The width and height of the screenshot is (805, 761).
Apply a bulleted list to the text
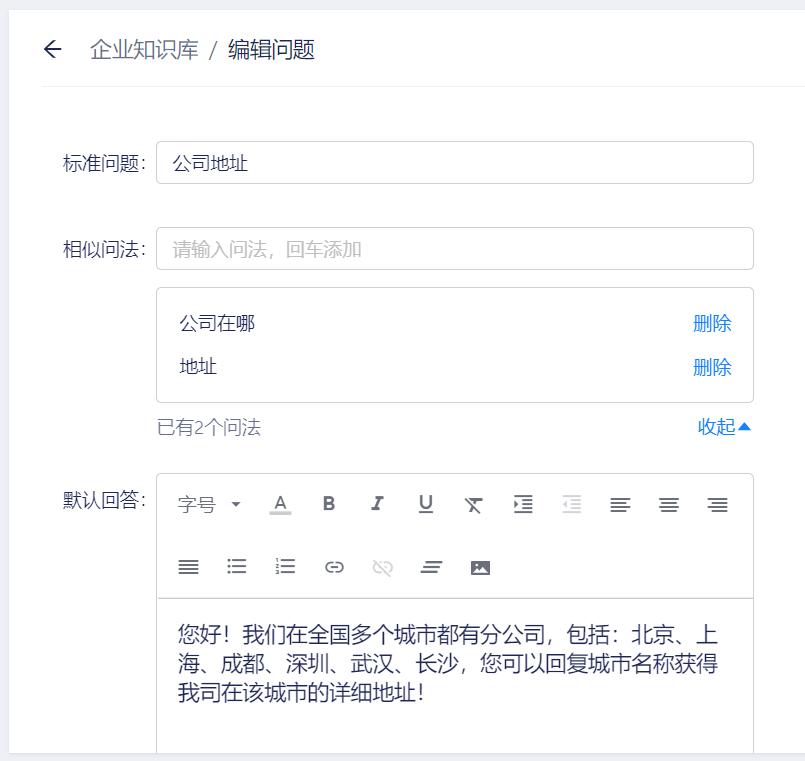[237, 567]
